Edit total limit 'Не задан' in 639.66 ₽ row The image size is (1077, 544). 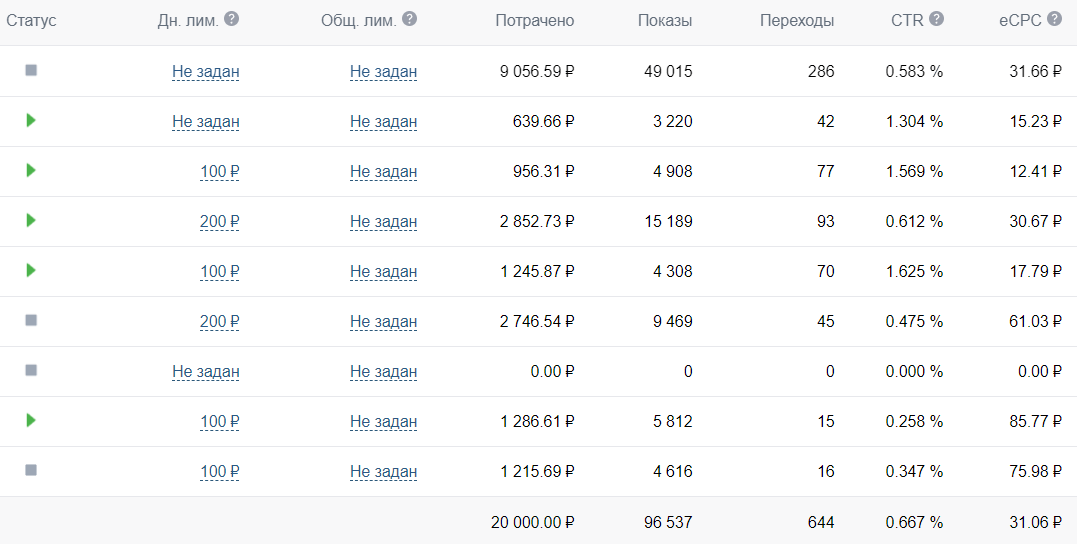pyautogui.click(x=383, y=121)
